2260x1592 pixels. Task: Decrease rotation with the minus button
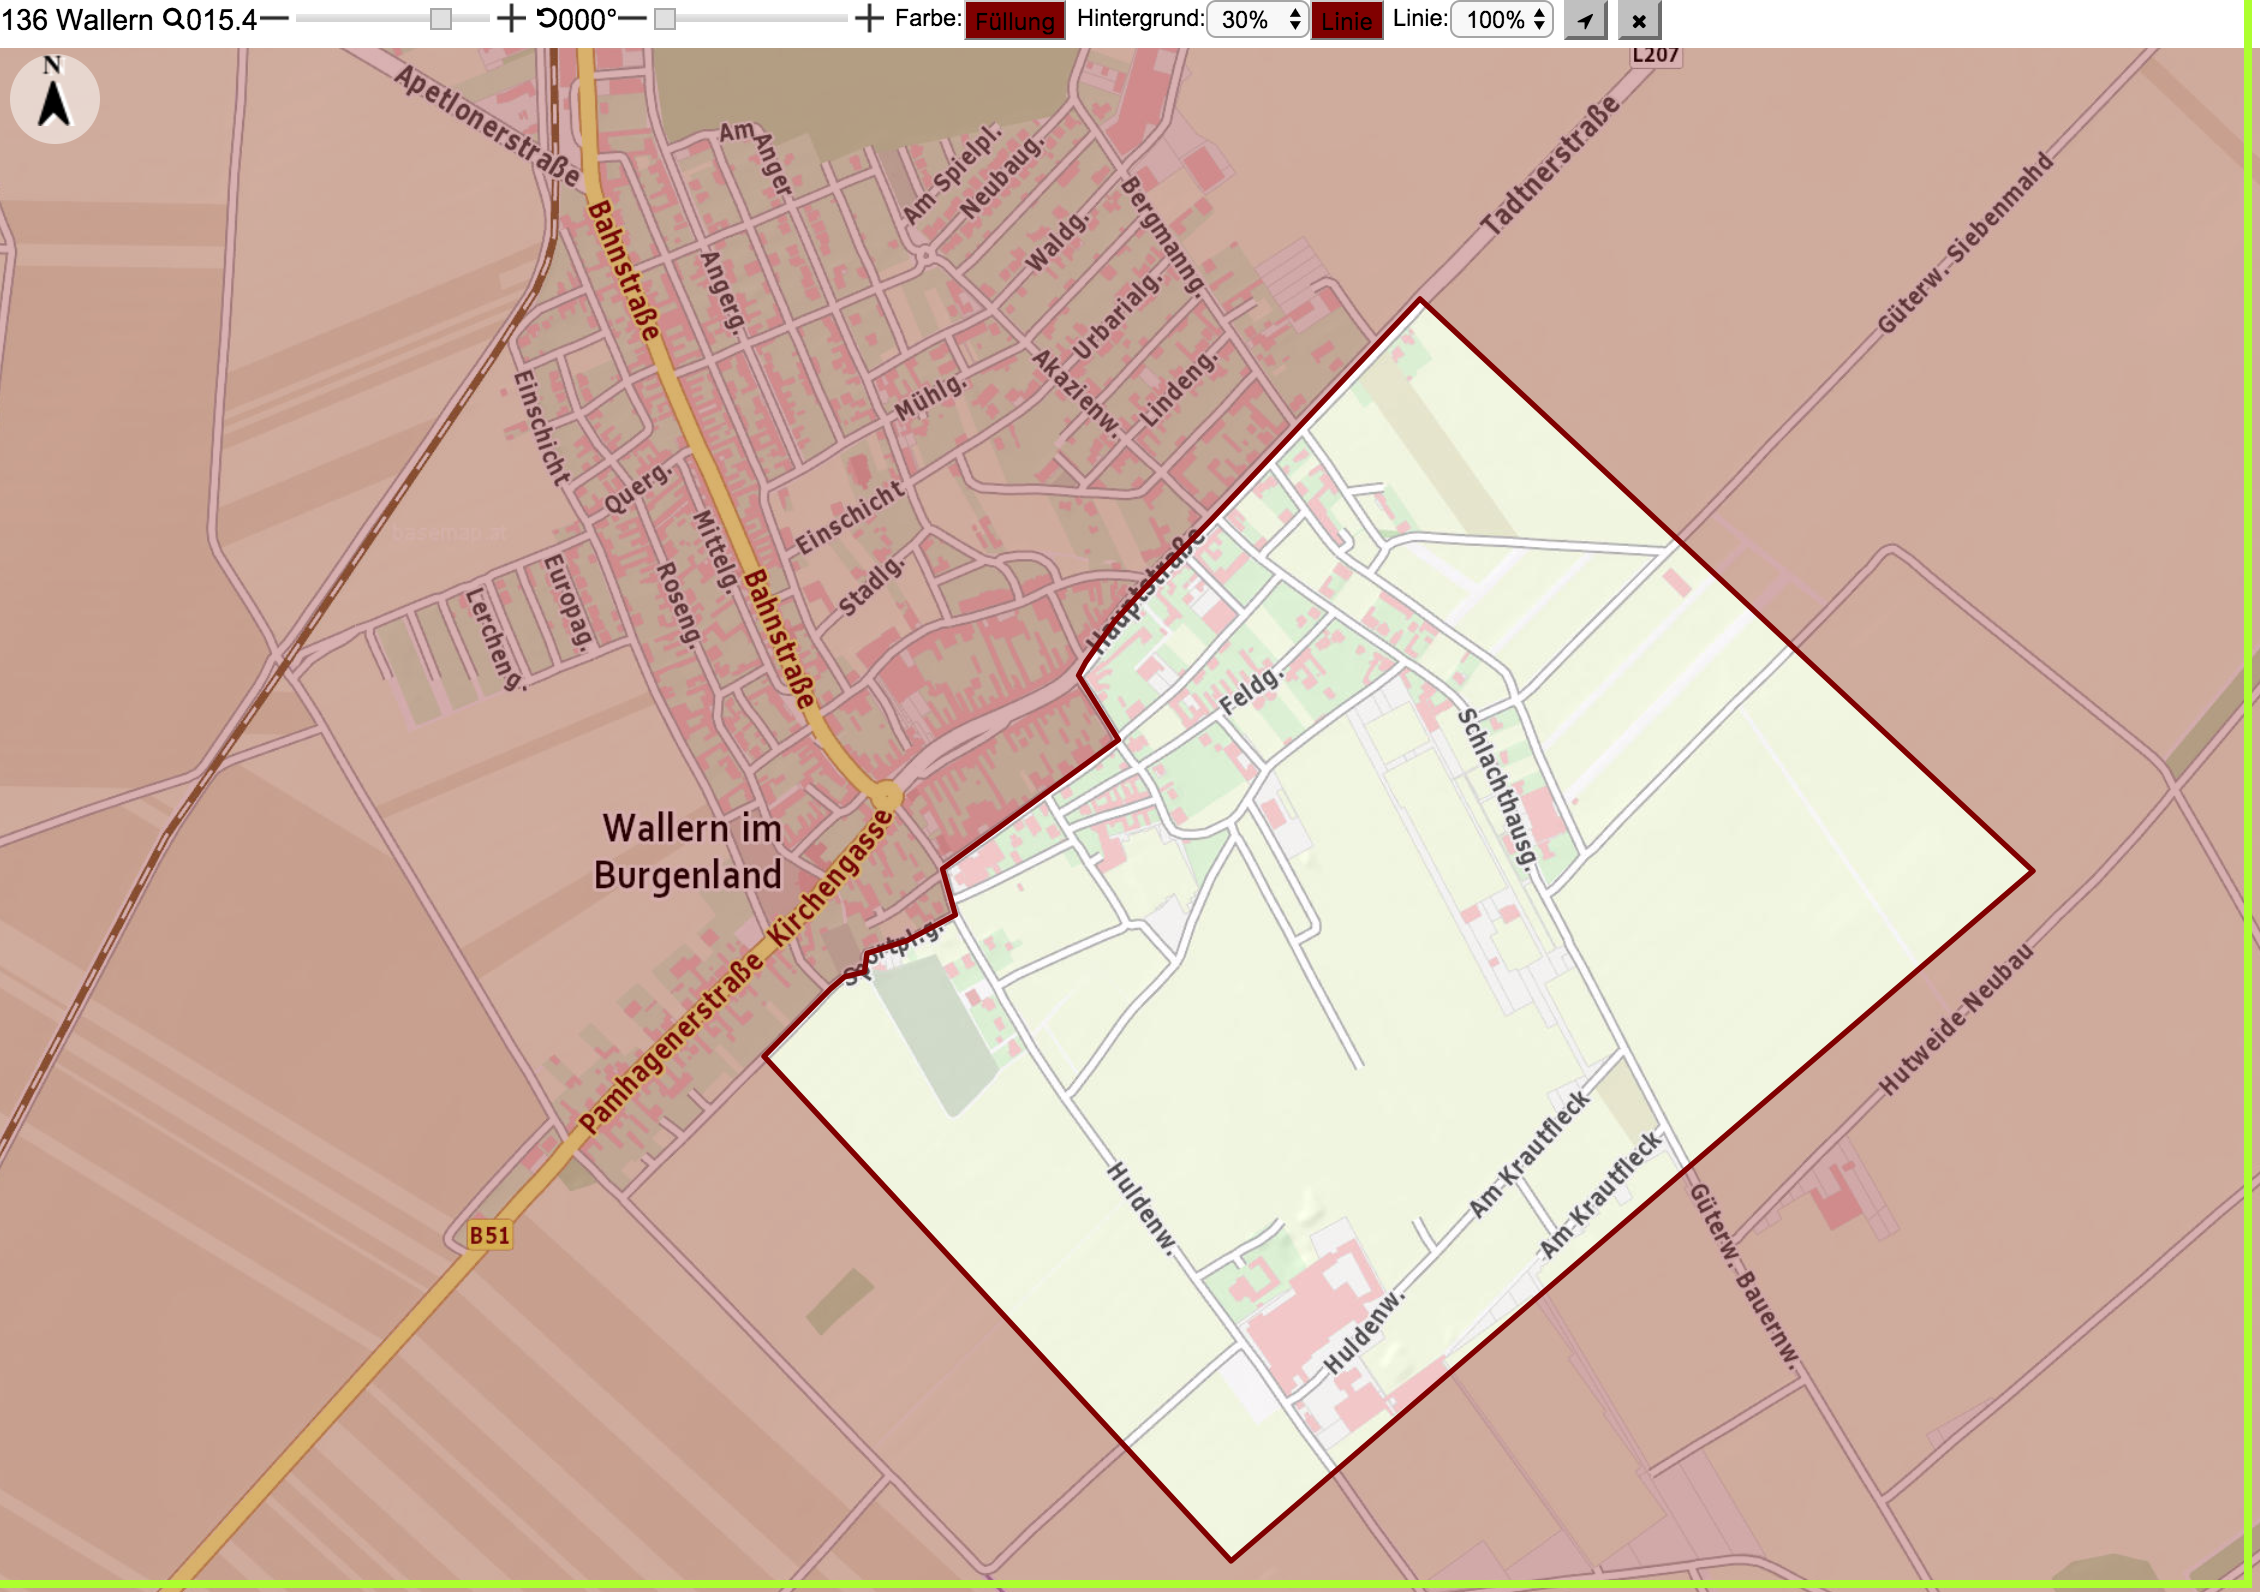(x=633, y=19)
